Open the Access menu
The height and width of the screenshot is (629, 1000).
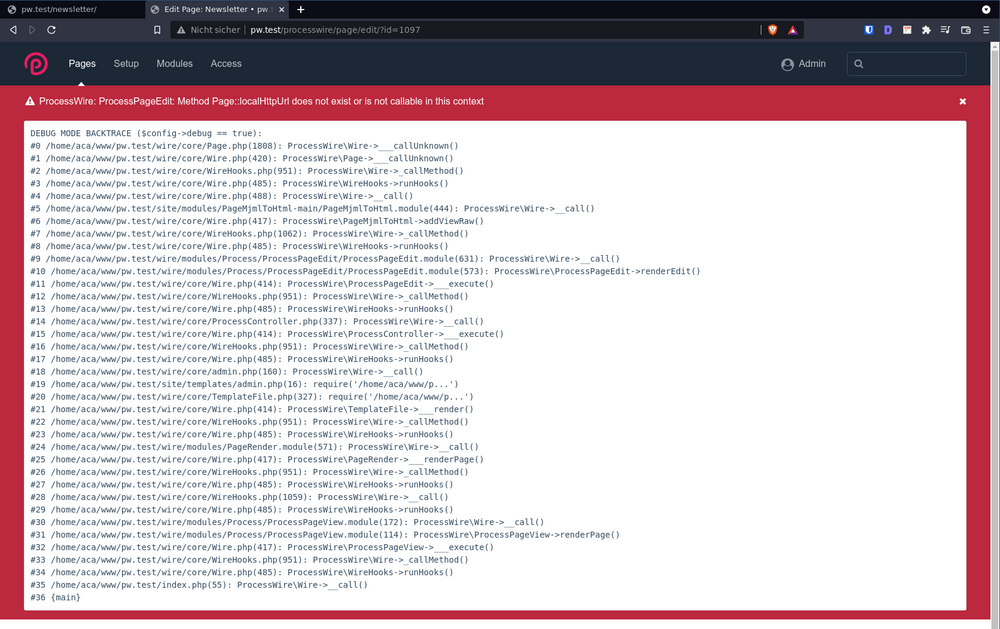coord(226,64)
